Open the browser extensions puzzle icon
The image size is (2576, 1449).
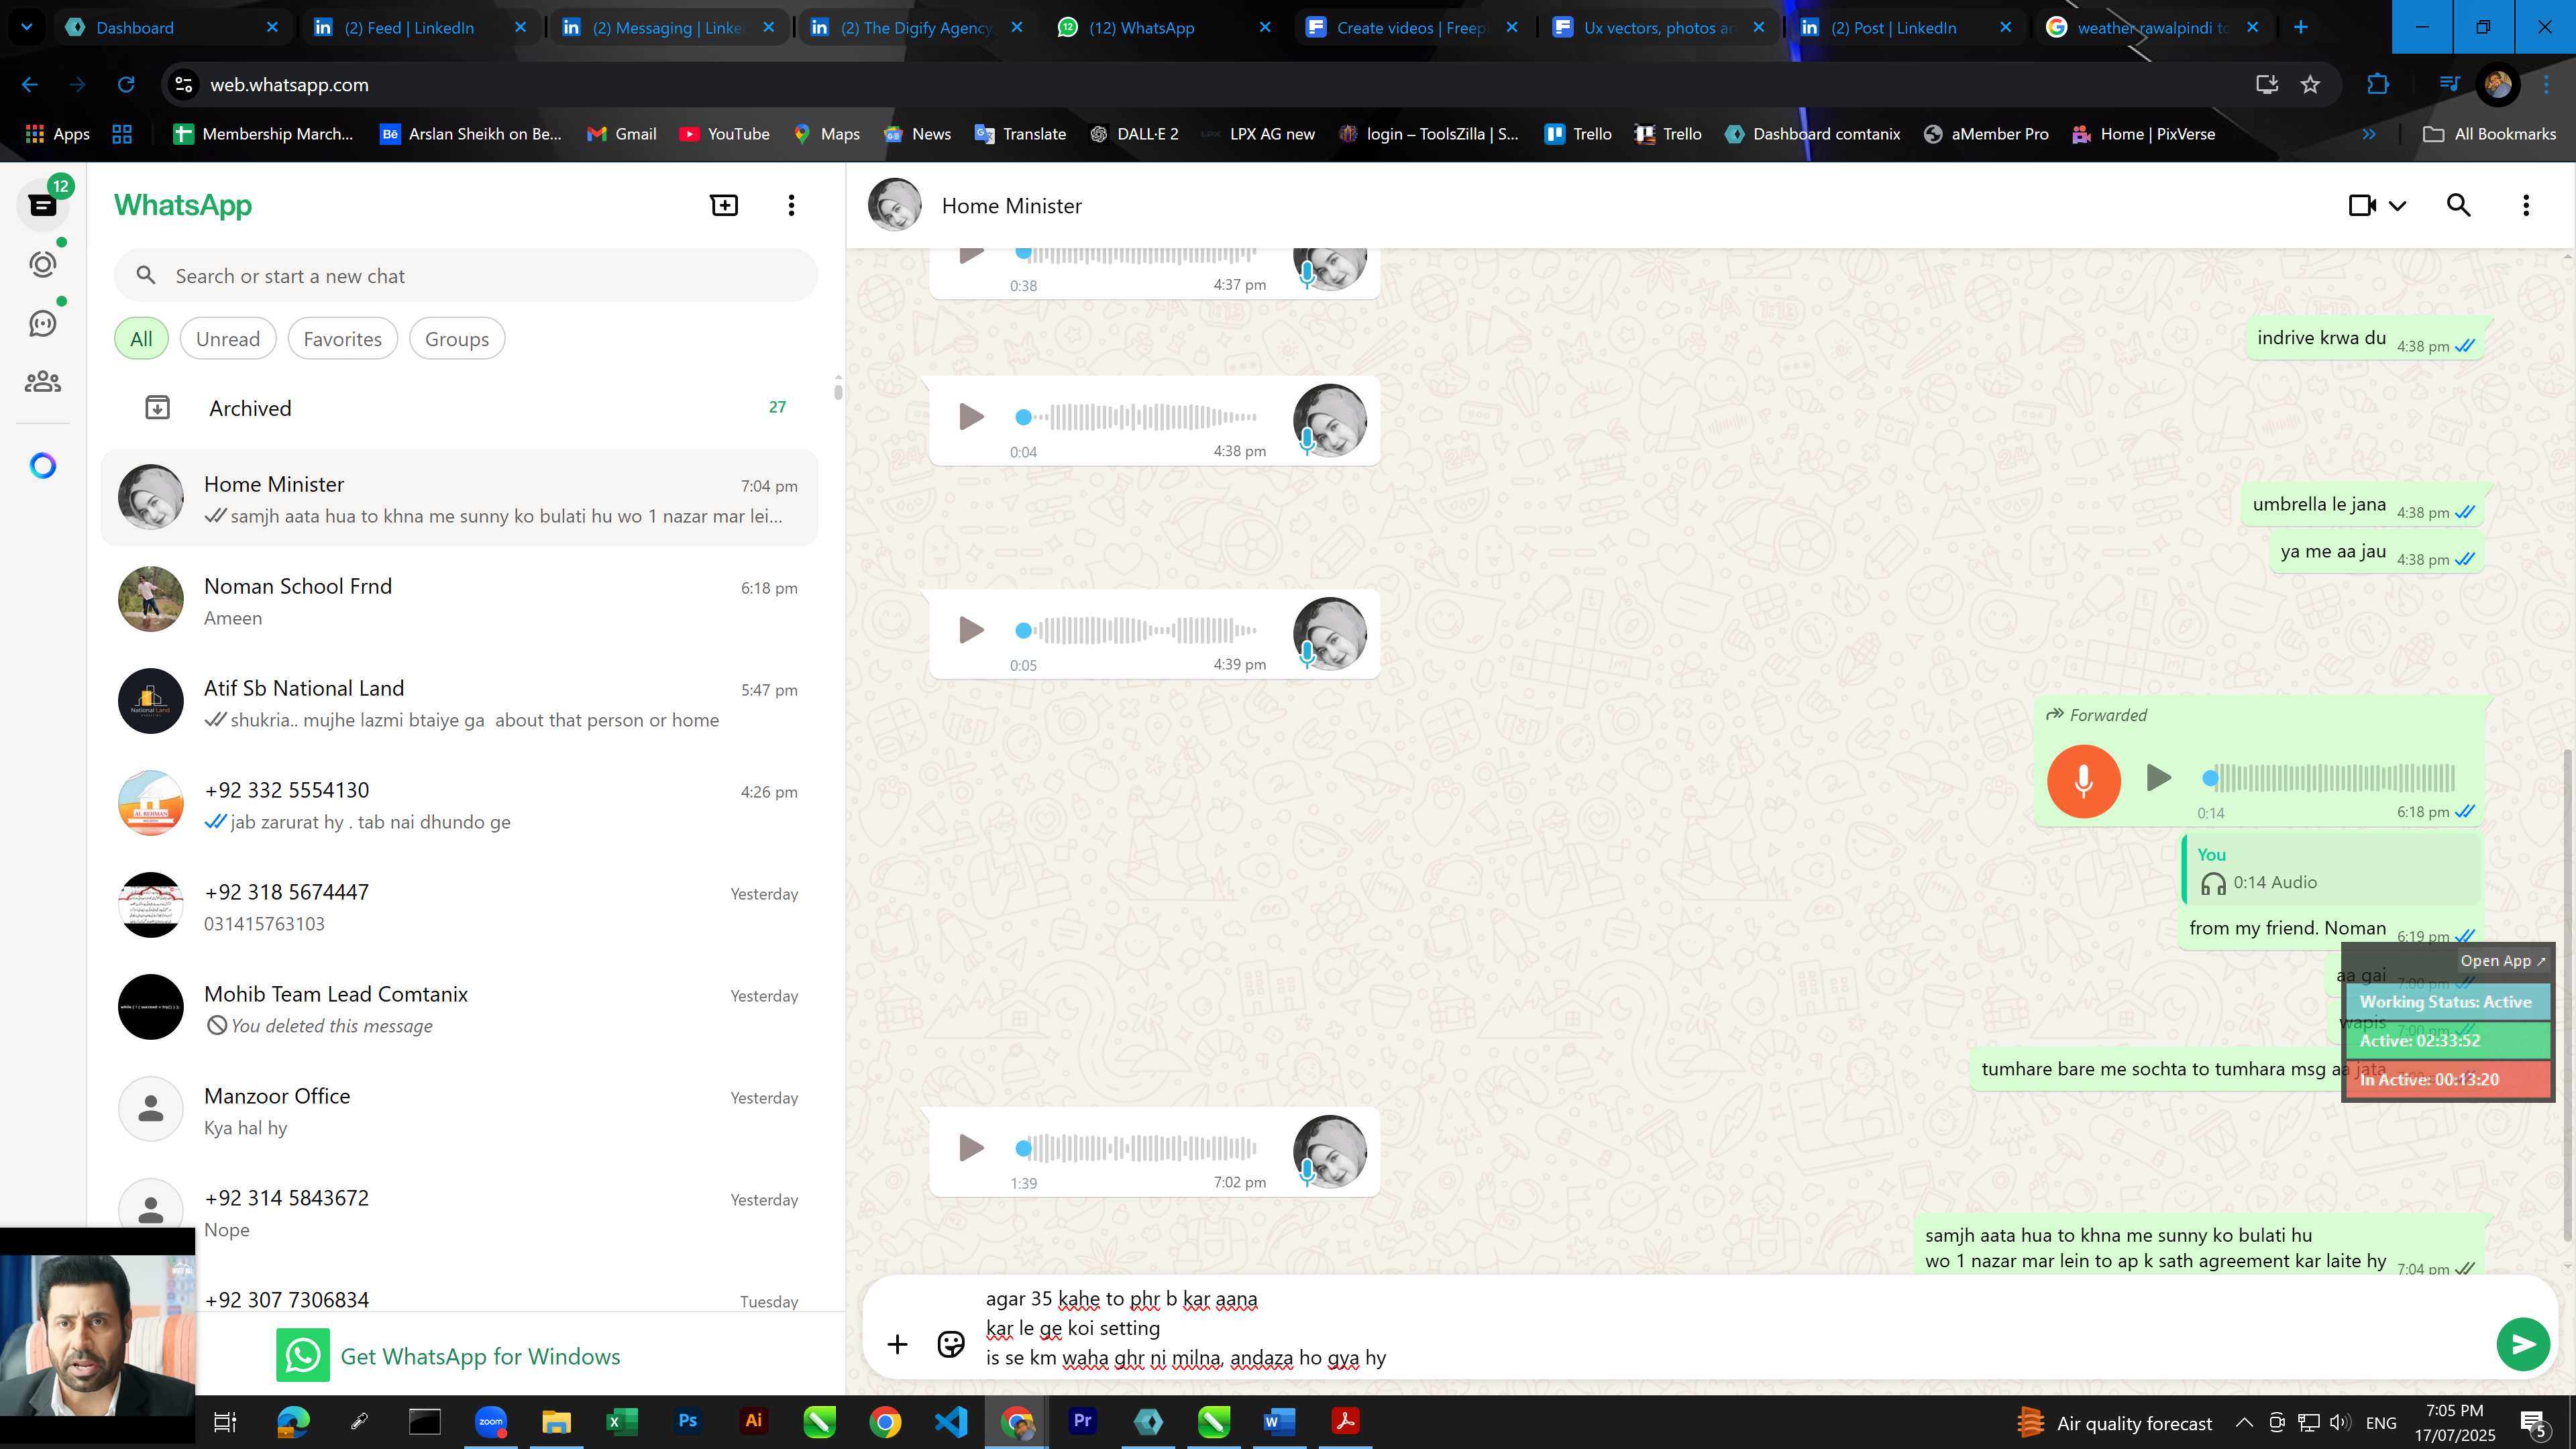coord(2378,85)
